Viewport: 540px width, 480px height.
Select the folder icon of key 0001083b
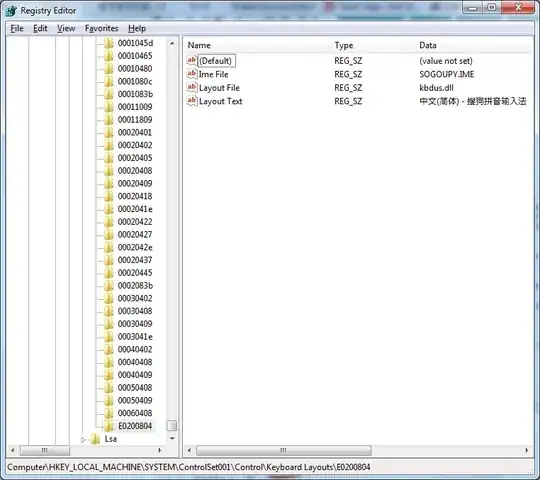tap(108, 94)
